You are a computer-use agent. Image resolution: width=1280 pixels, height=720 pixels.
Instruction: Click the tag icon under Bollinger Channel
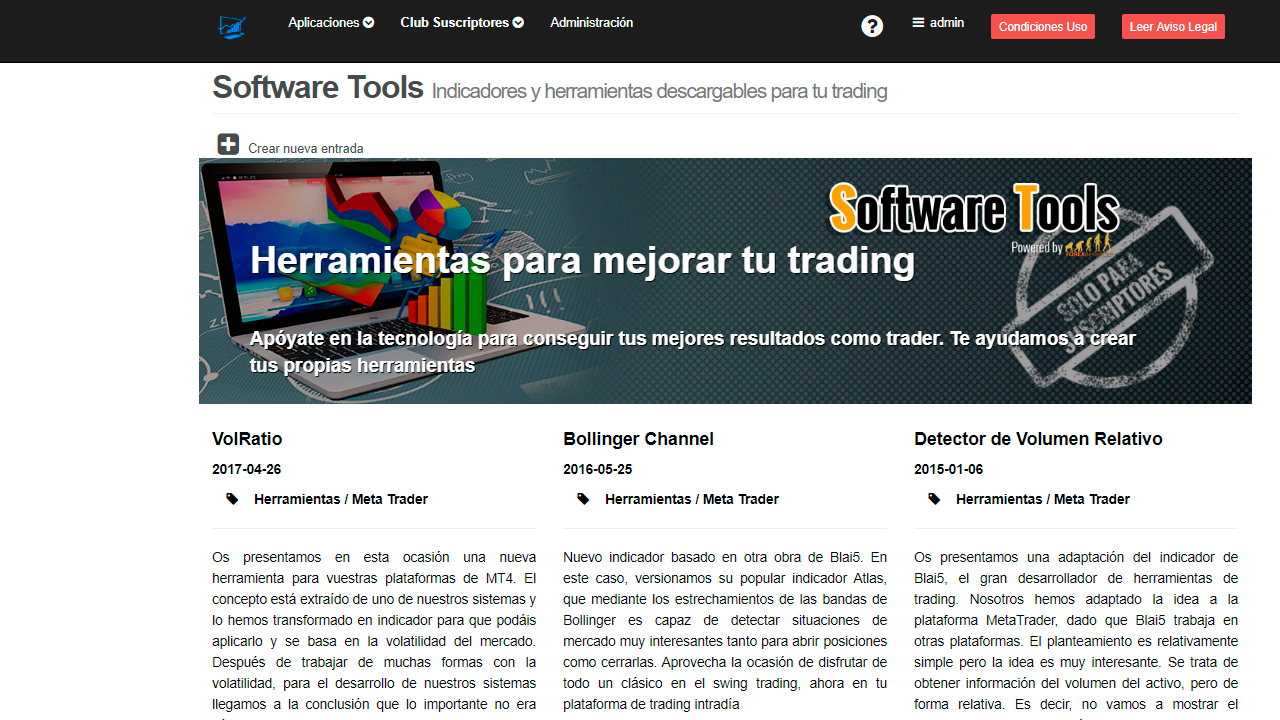[x=583, y=499]
